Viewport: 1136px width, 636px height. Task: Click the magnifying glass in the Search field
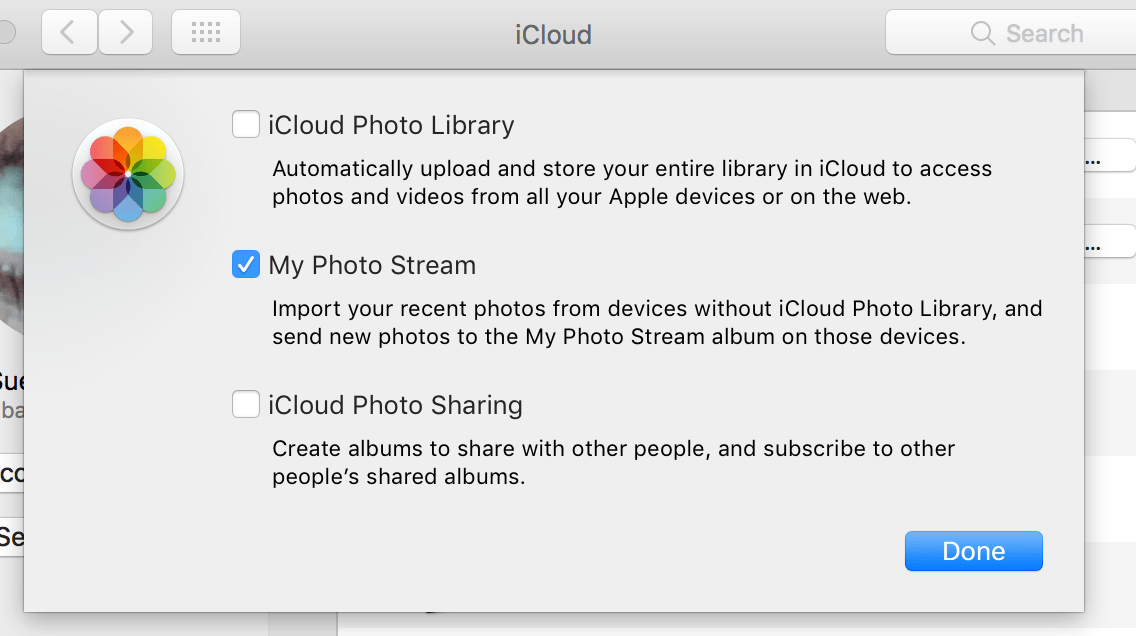982,33
